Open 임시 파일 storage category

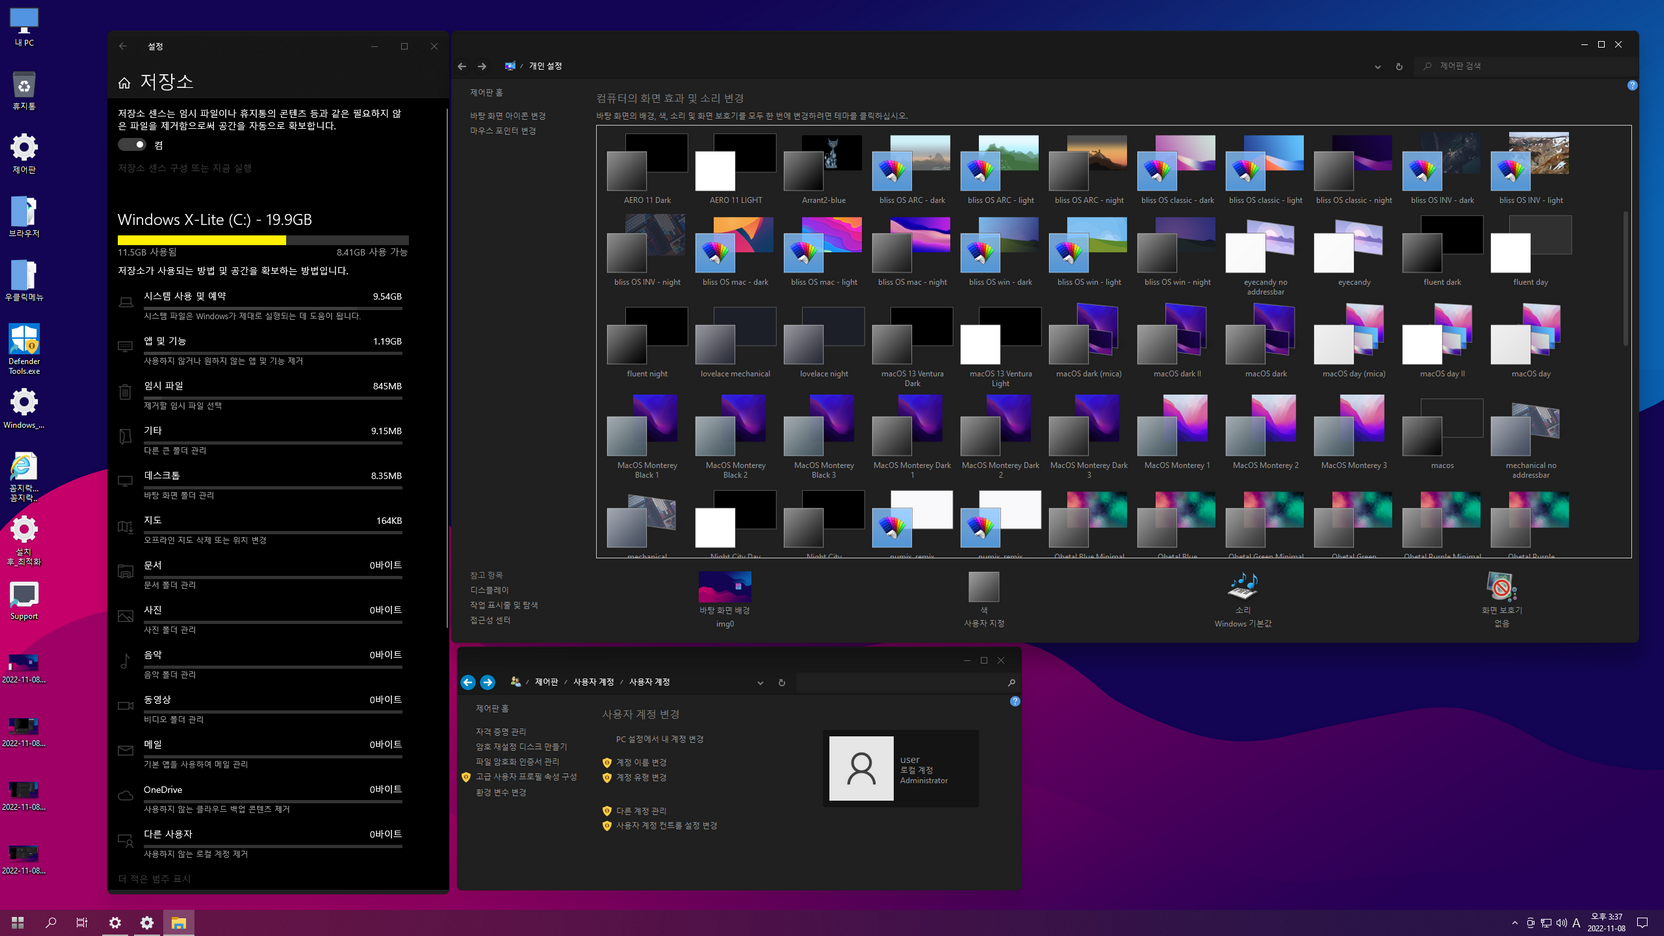point(261,395)
